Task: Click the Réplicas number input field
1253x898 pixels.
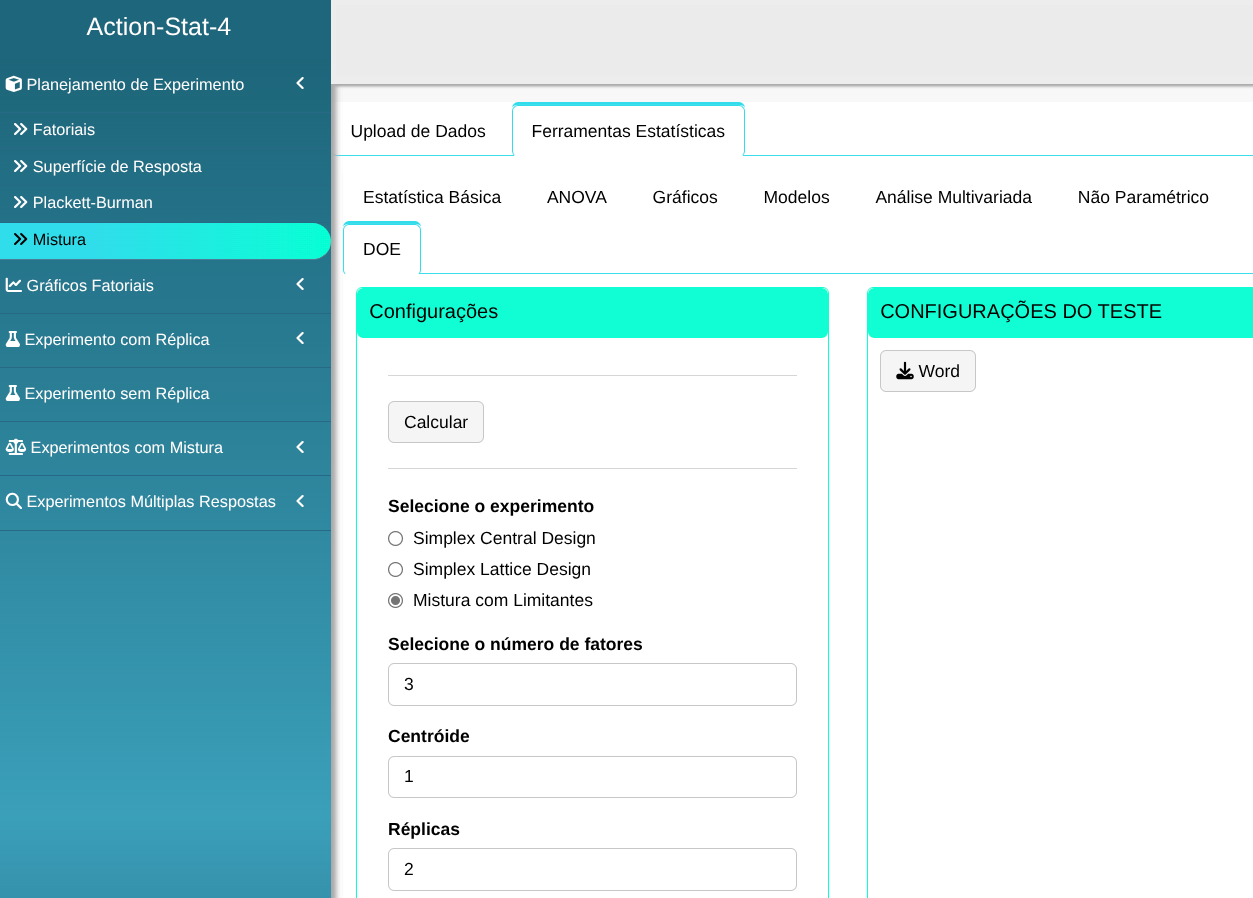Action: (x=592, y=869)
